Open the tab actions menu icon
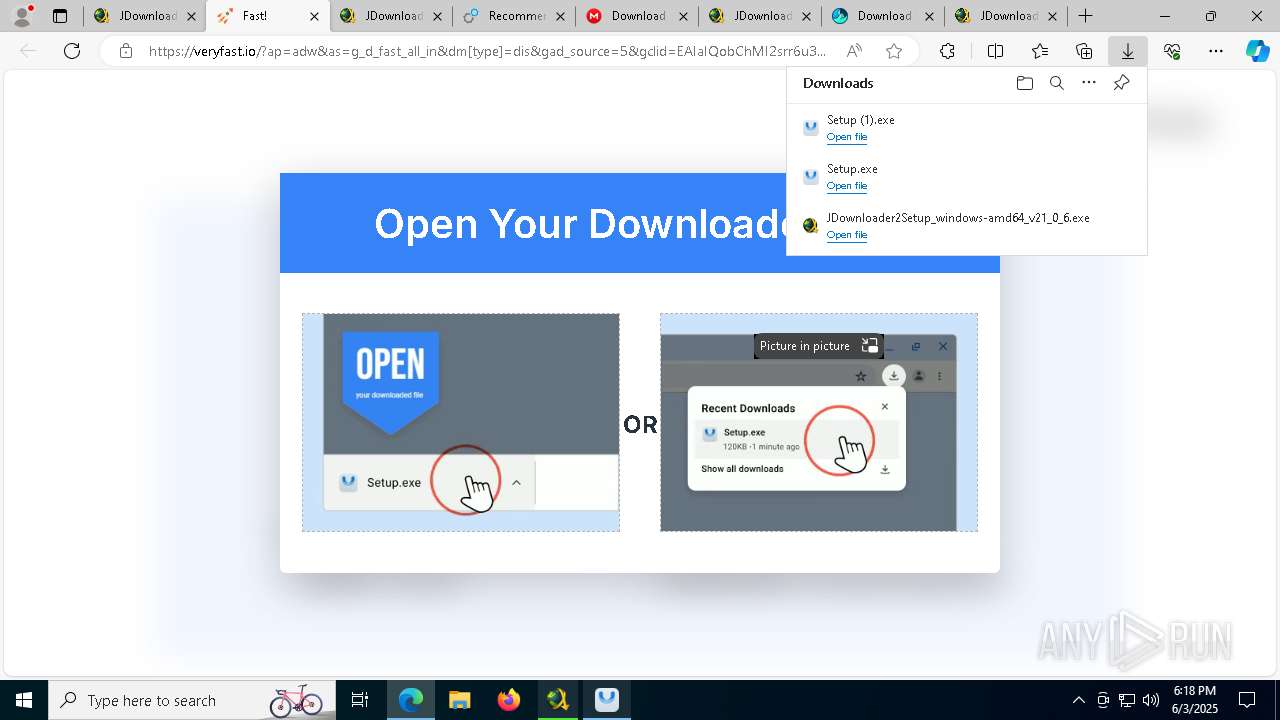Image resolution: width=1280 pixels, height=720 pixels. pyautogui.click(x=60, y=16)
